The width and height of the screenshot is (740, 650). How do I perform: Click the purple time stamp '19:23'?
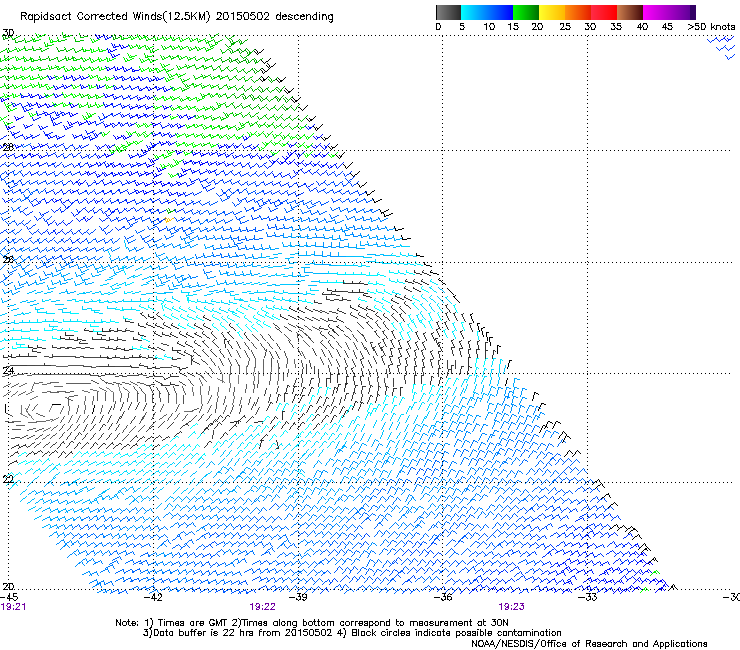pos(511,607)
